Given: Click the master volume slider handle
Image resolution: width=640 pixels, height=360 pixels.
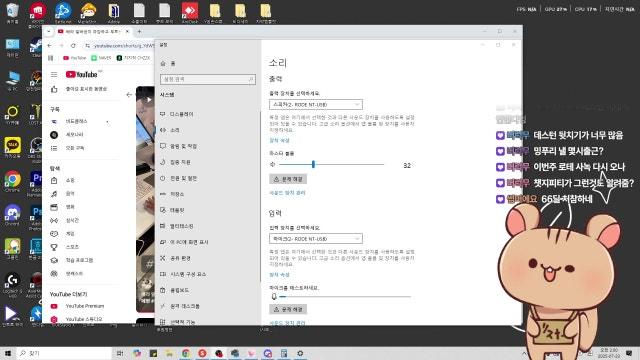Looking at the screenshot, I should pos(313,164).
